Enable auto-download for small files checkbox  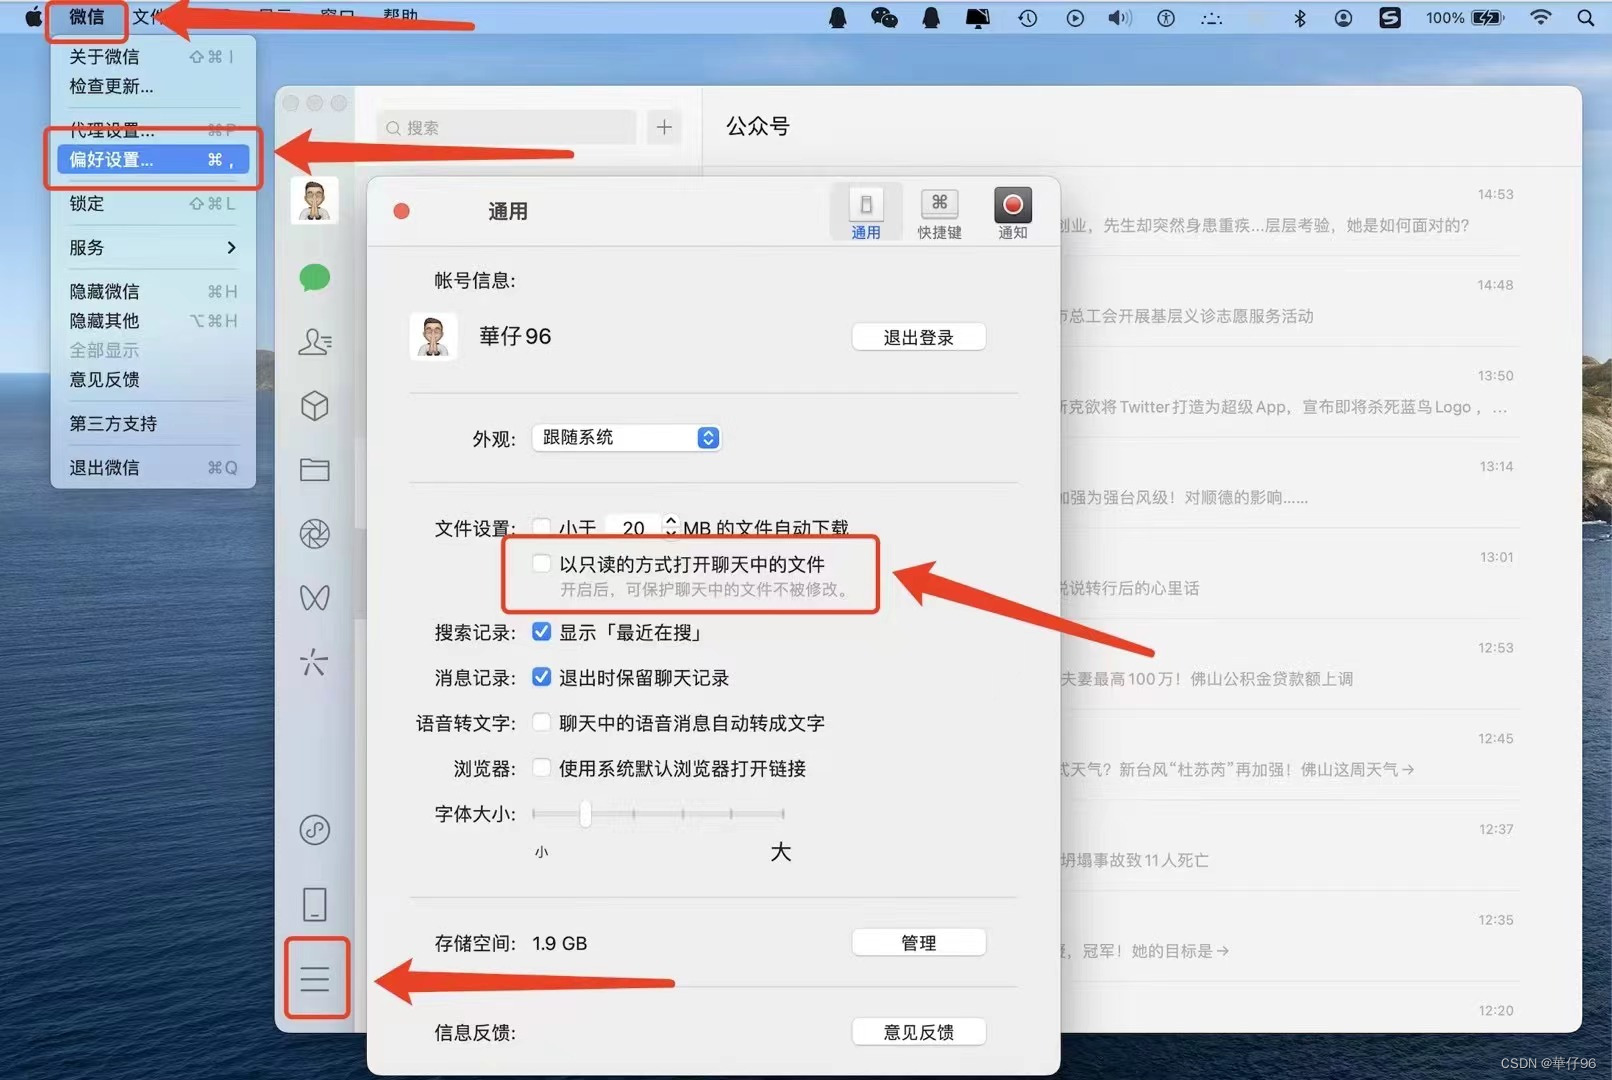coord(541,526)
